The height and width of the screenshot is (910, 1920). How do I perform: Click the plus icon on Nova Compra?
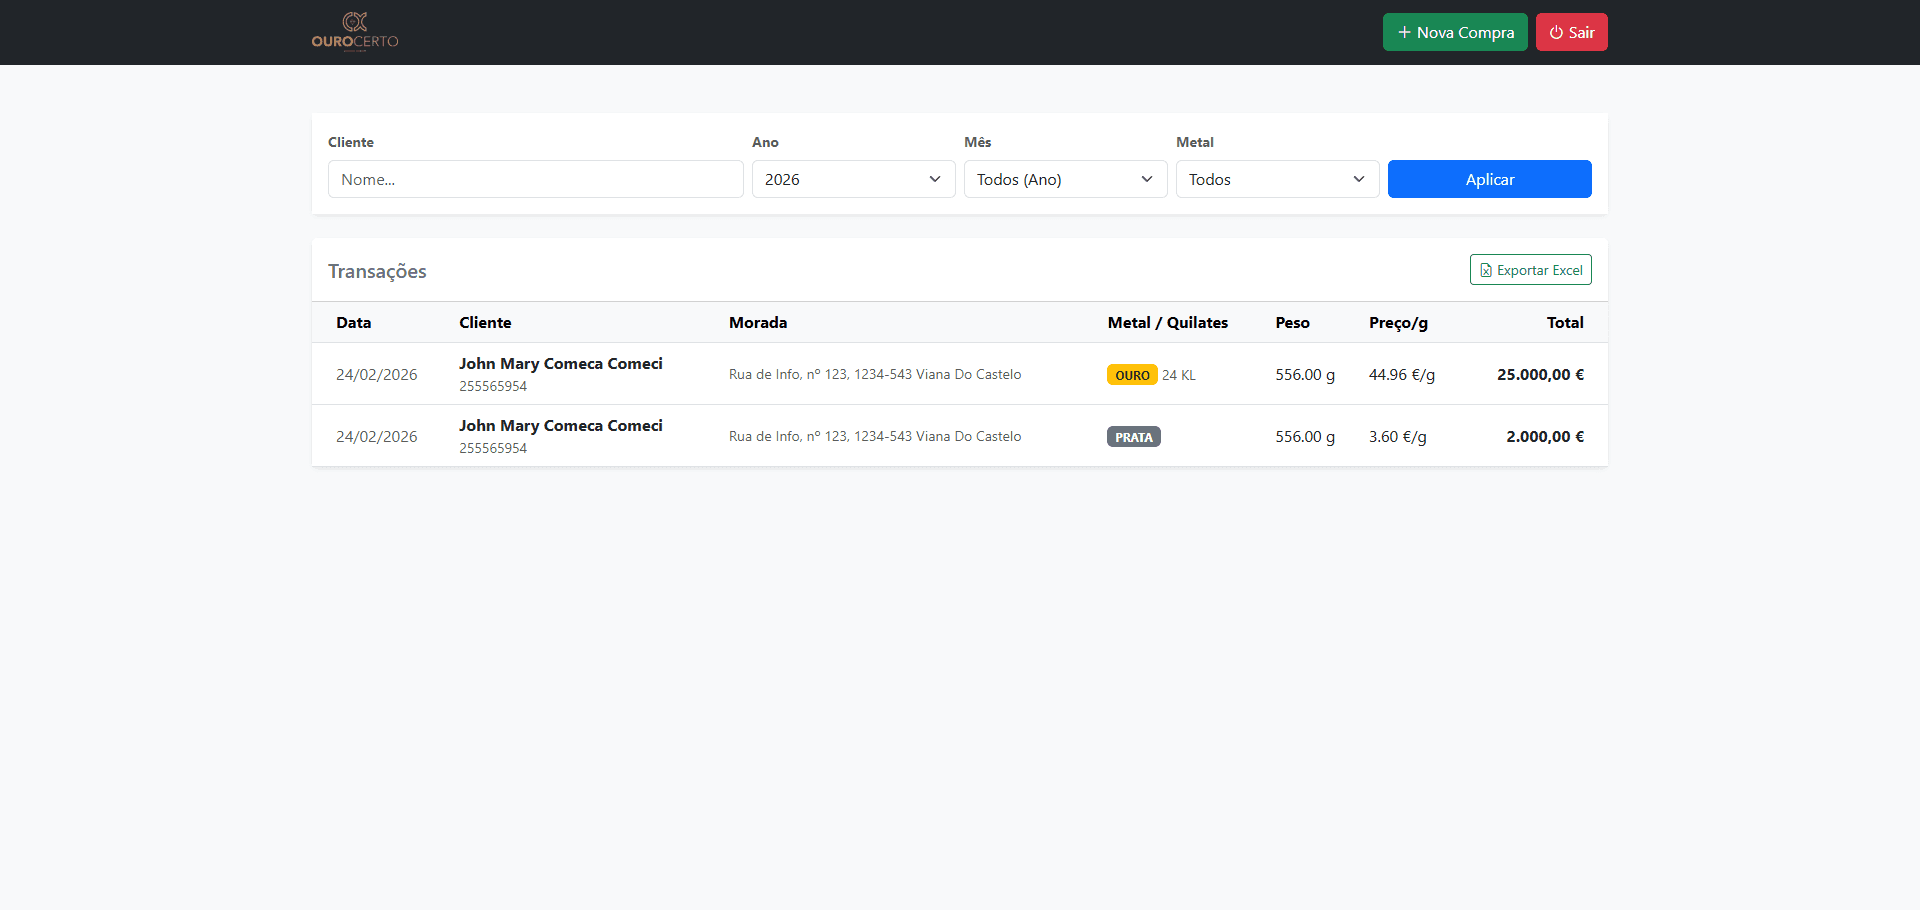coord(1404,32)
